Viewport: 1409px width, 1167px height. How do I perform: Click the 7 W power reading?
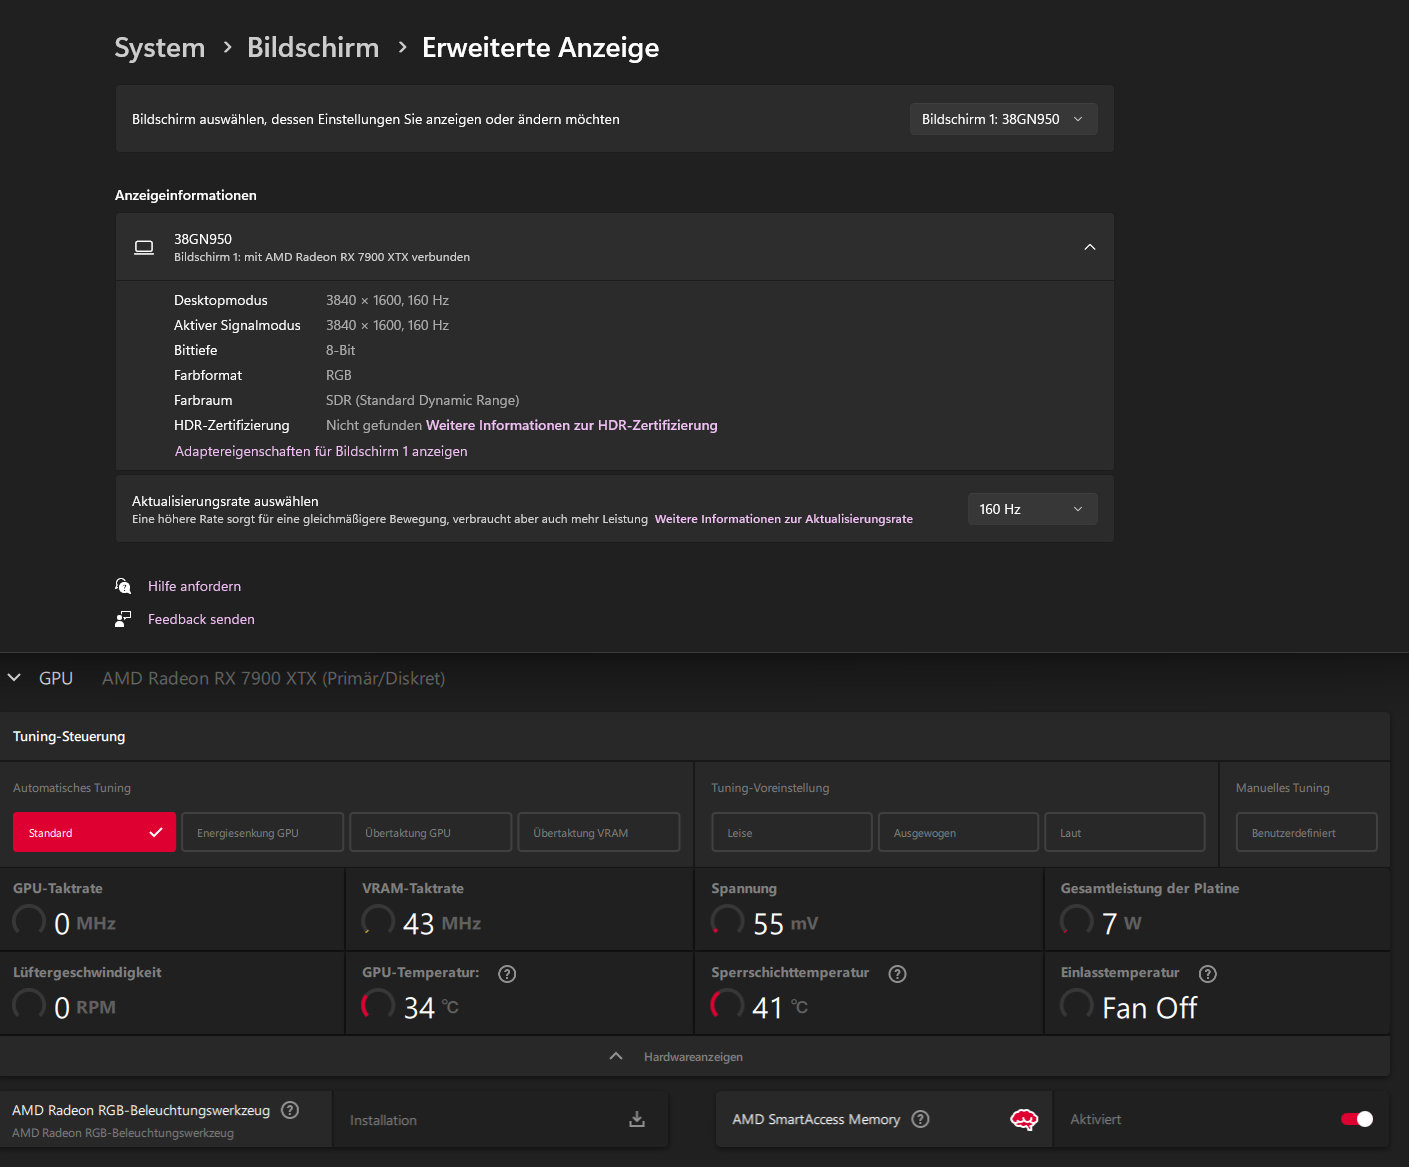point(1121,923)
